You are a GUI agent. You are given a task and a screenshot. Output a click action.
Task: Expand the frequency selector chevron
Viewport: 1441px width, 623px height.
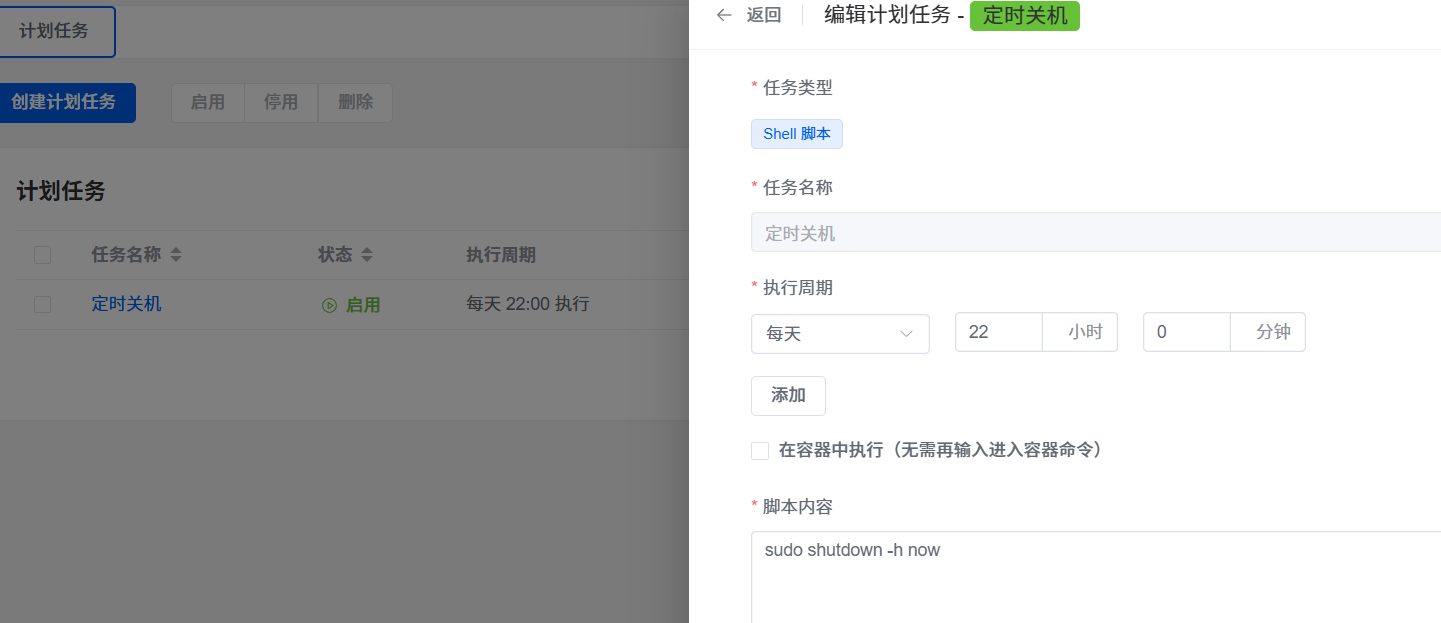click(x=906, y=333)
